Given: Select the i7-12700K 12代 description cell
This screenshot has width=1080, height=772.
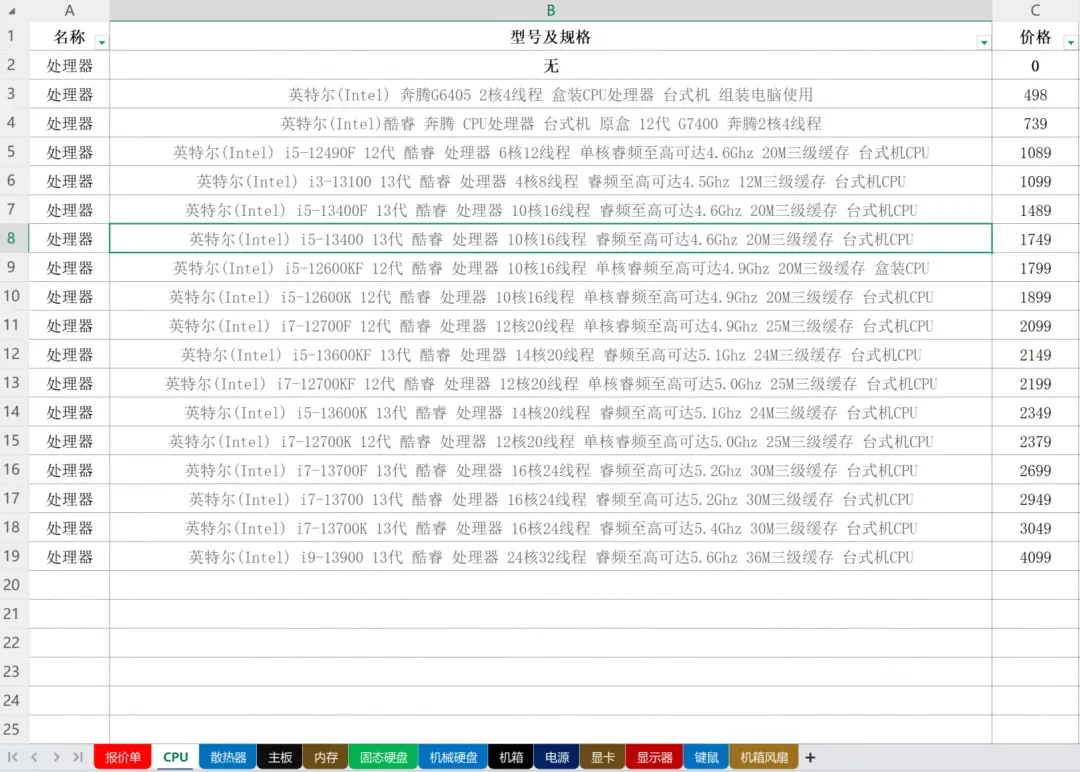Looking at the screenshot, I should tap(550, 441).
